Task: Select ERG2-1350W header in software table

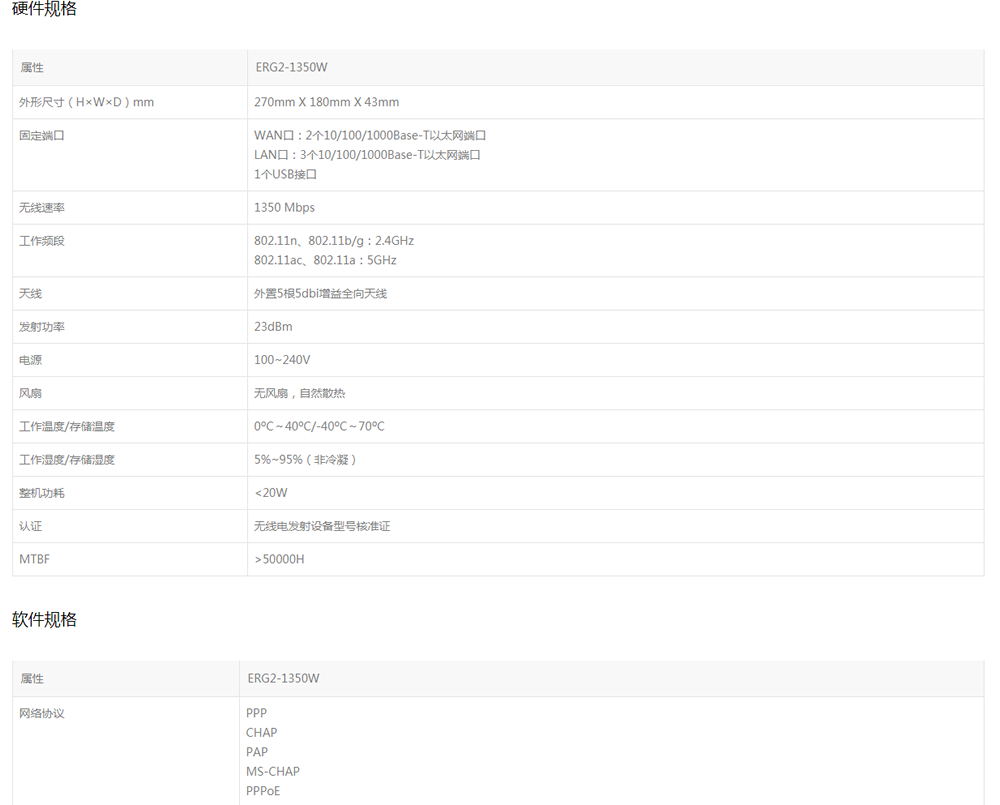Action: pyautogui.click(x=283, y=678)
